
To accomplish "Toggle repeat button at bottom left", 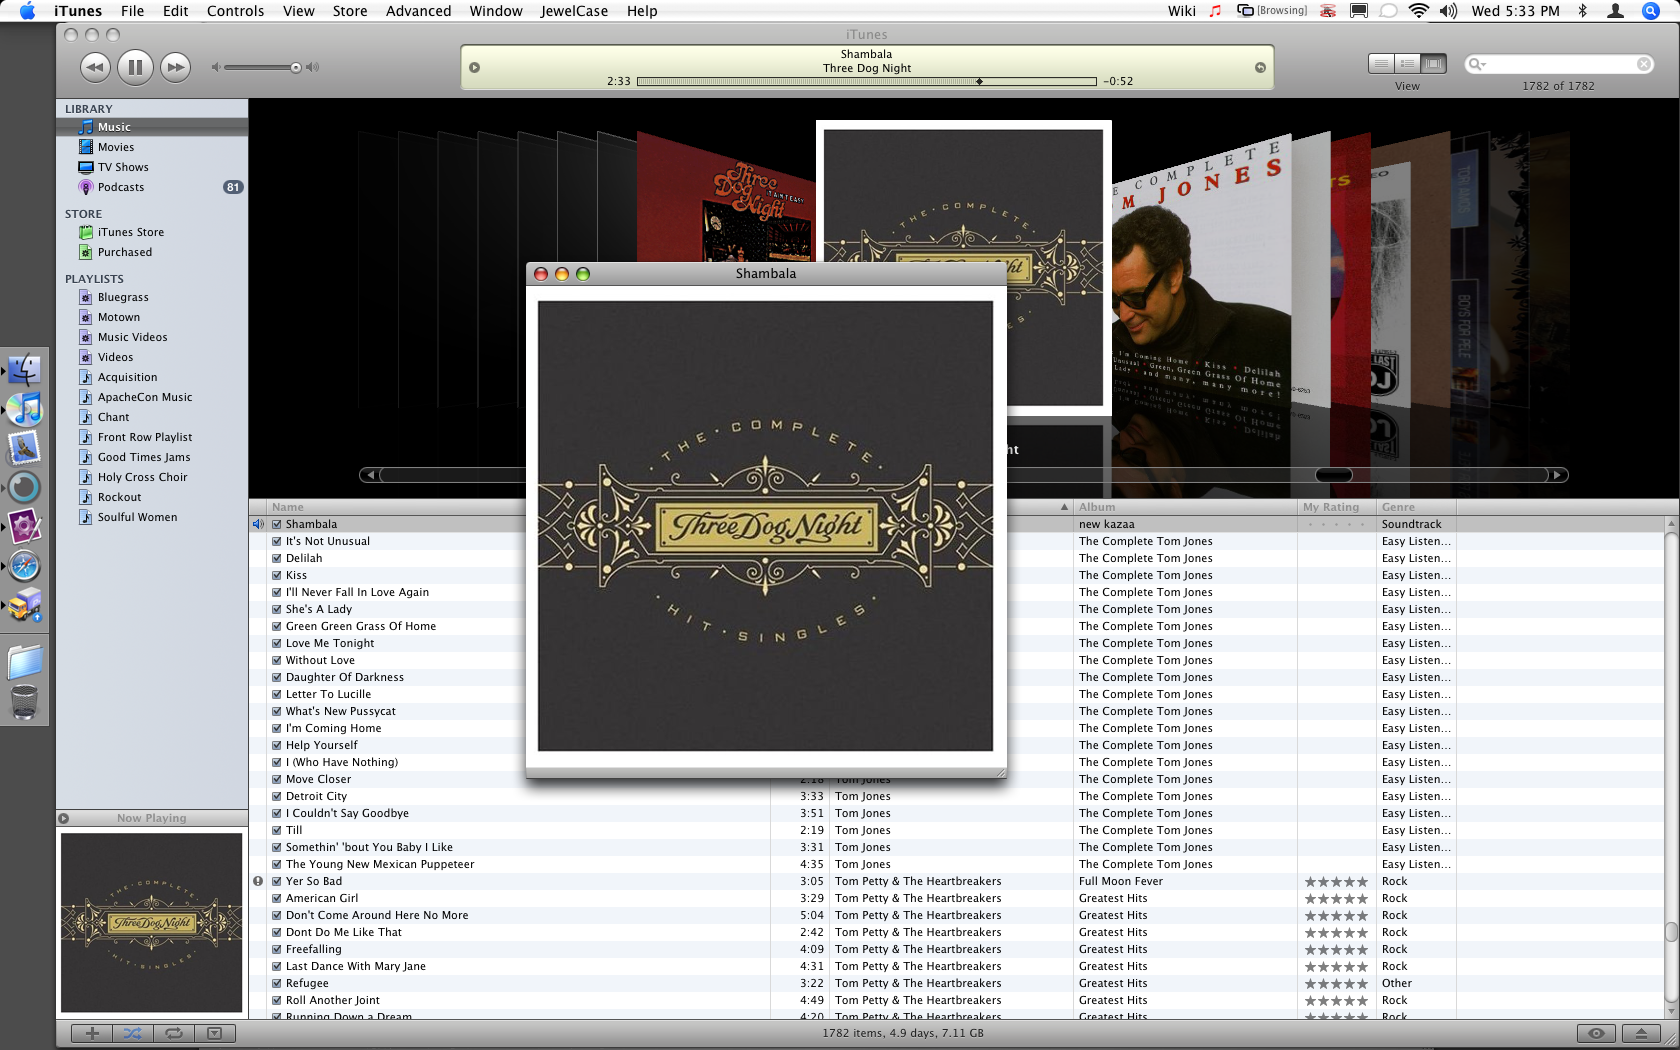I will [x=173, y=1033].
